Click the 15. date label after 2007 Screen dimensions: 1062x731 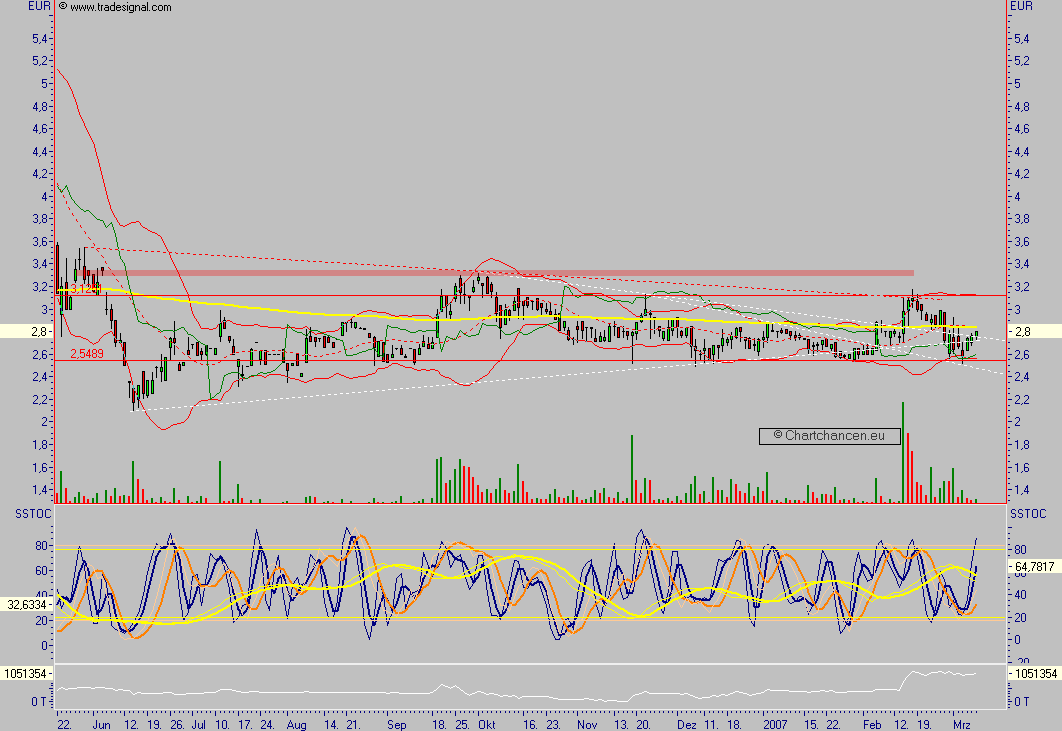(811, 724)
